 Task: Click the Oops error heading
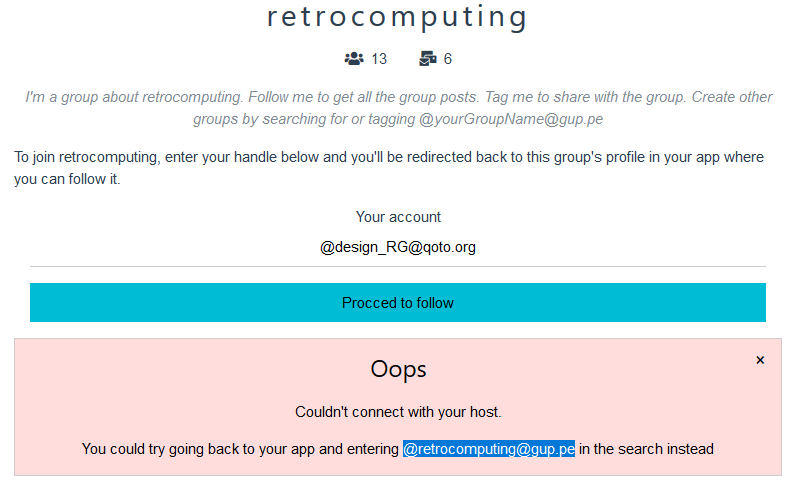click(x=398, y=369)
